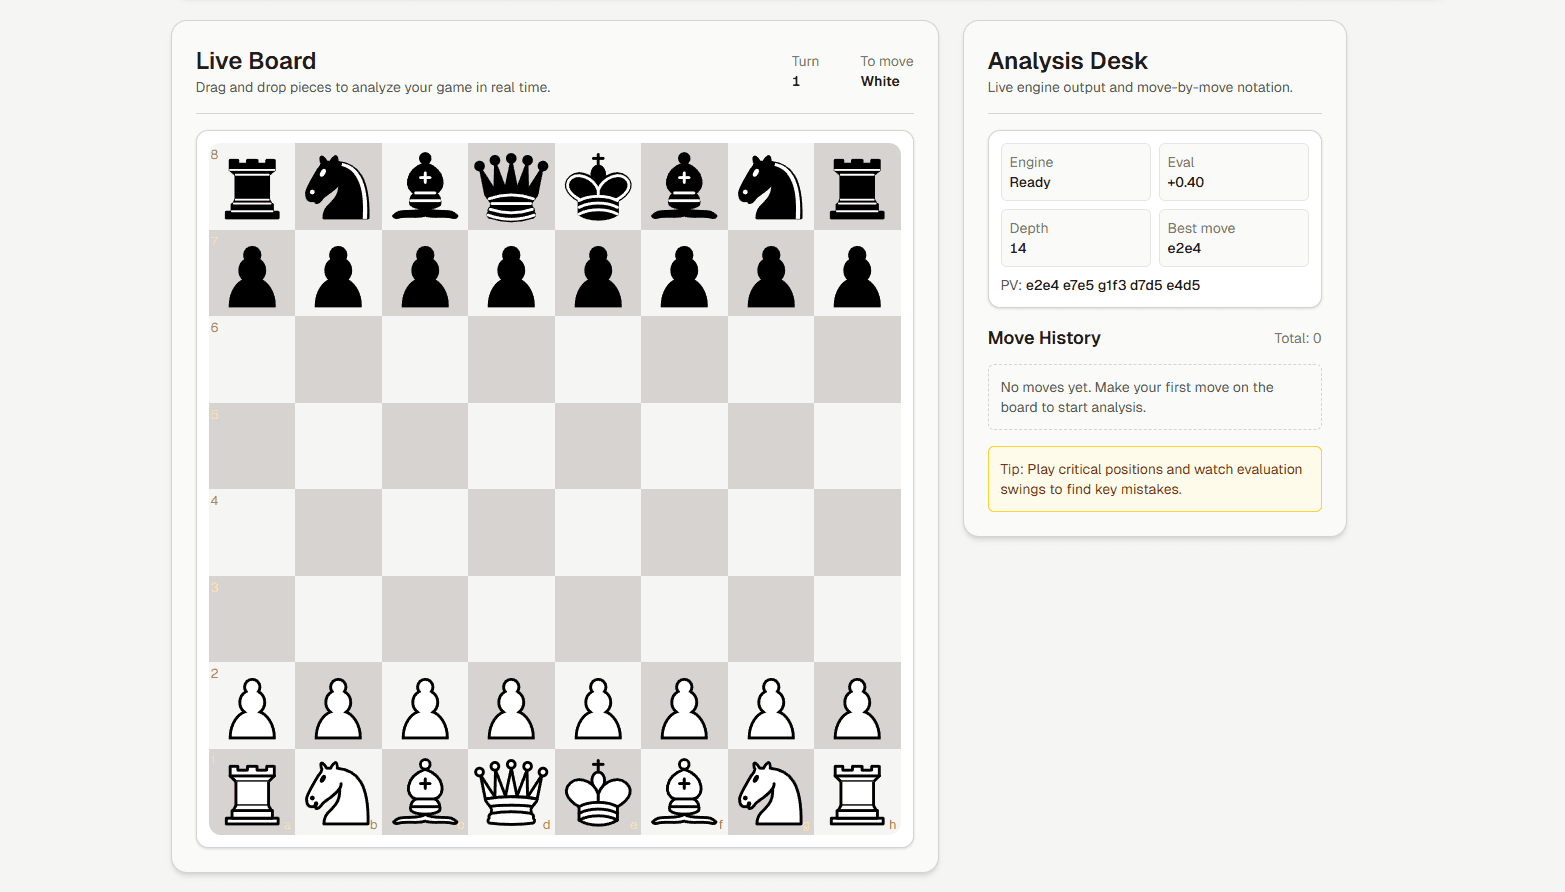Click the black rook on h8

click(857, 186)
